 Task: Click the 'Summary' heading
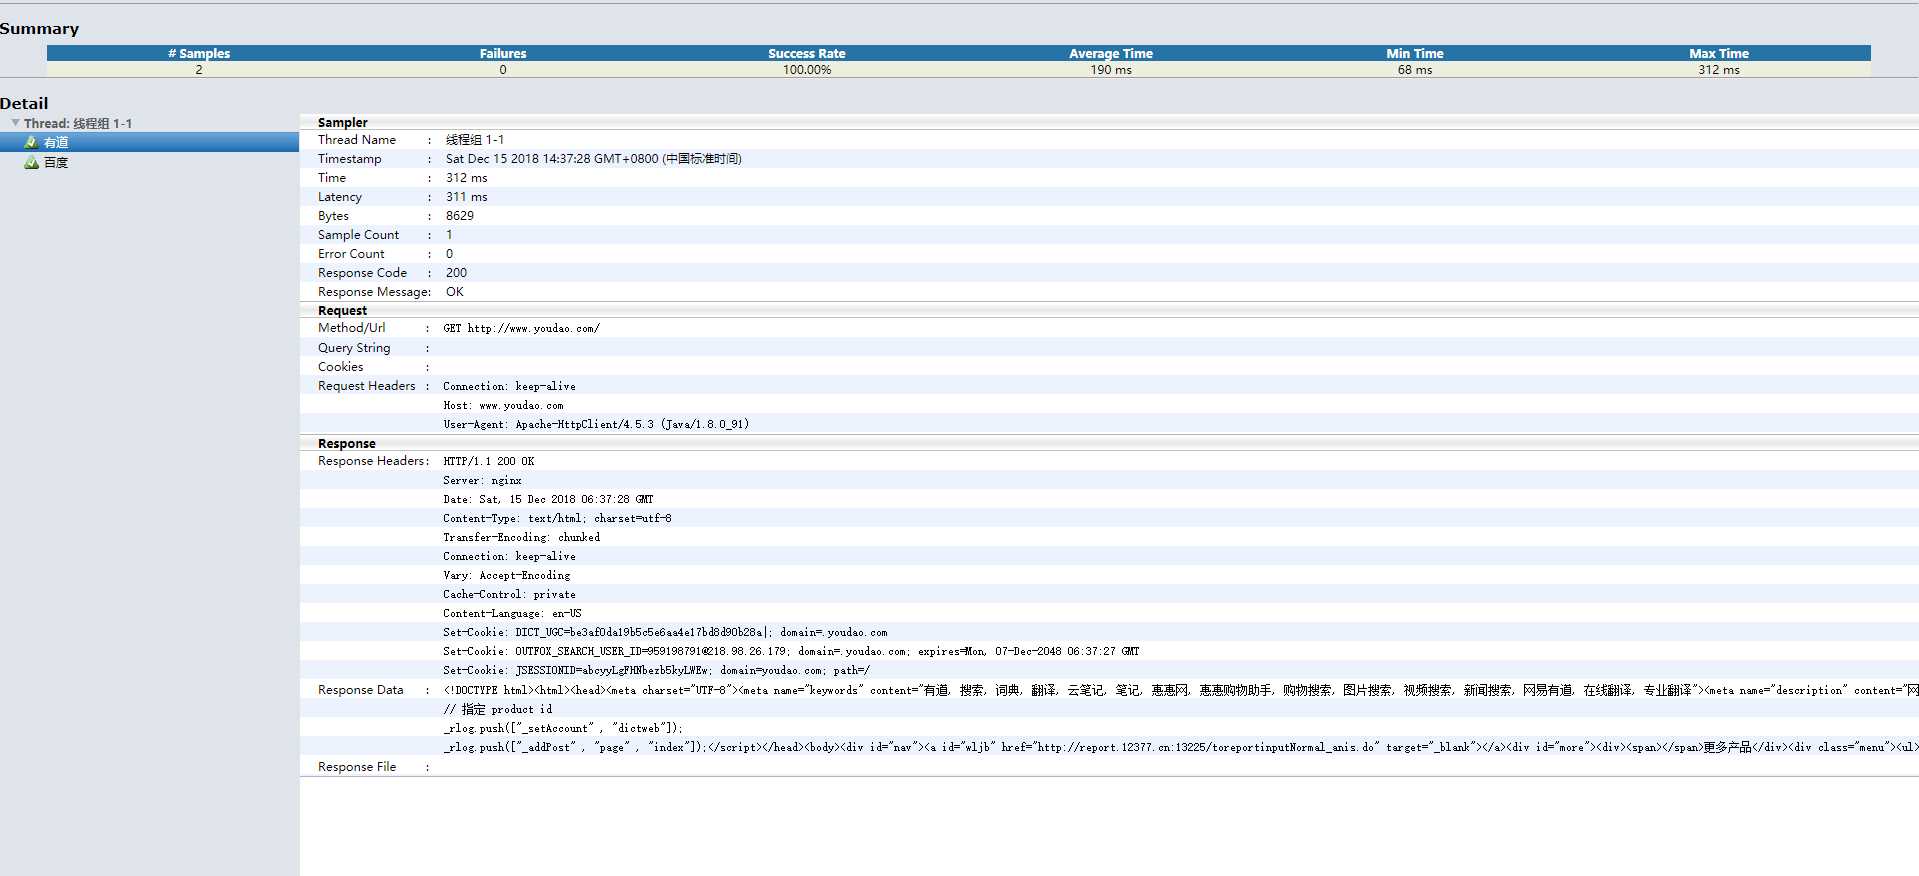tap(39, 28)
